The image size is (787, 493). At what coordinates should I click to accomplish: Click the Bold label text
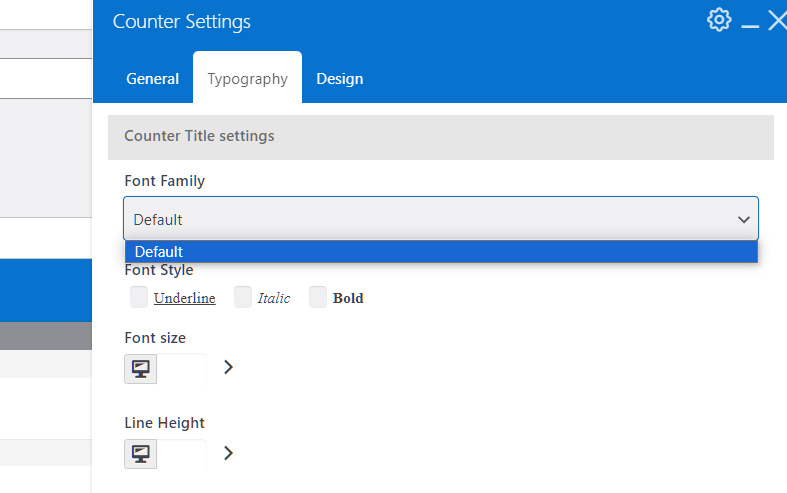(x=348, y=298)
